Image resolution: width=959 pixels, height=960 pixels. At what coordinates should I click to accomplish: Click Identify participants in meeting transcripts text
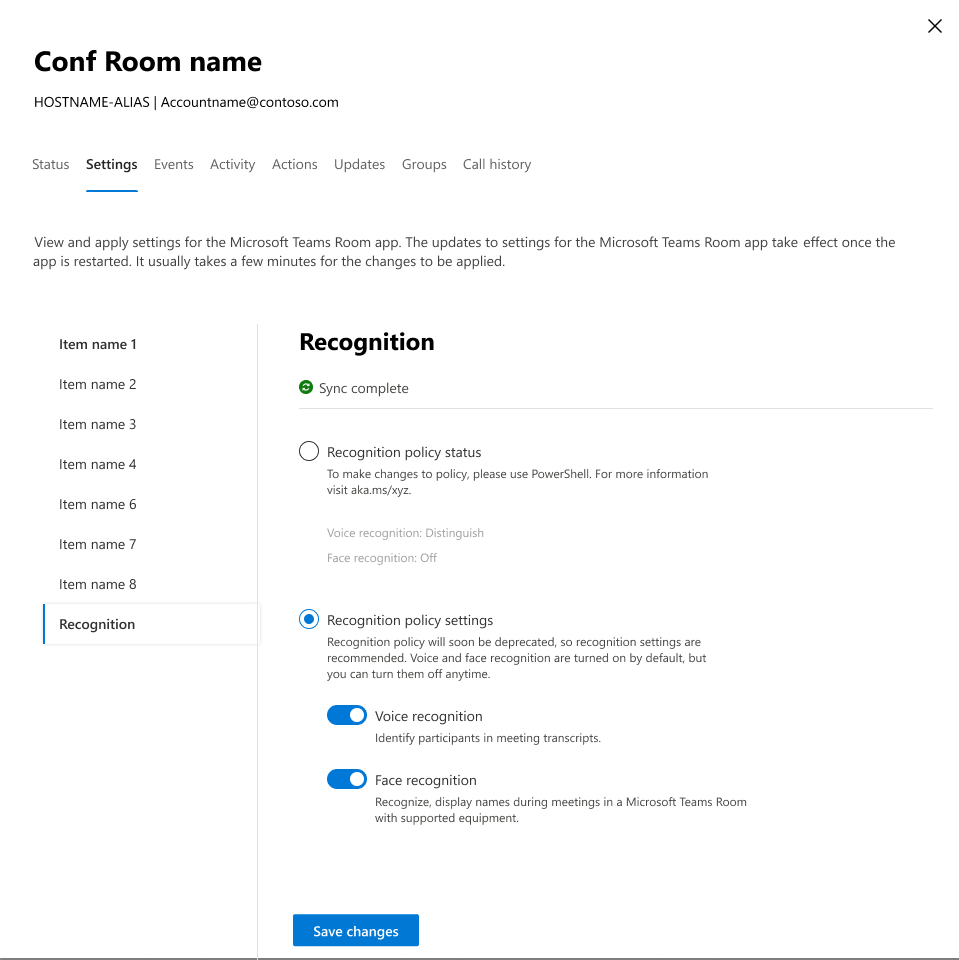pyautogui.click(x=487, y=738)
